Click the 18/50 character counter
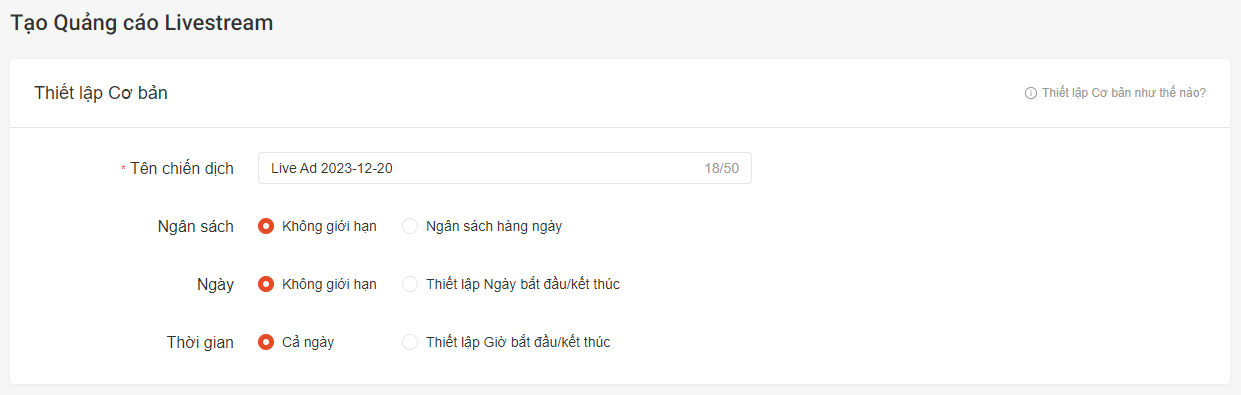 pyautogui.click(x=721, y=168)
